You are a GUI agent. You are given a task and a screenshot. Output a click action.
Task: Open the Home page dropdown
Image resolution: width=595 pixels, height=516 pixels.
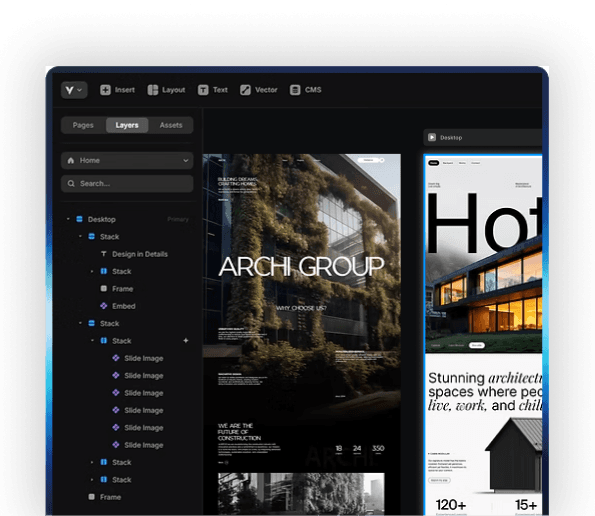click(x=127, y=160)
